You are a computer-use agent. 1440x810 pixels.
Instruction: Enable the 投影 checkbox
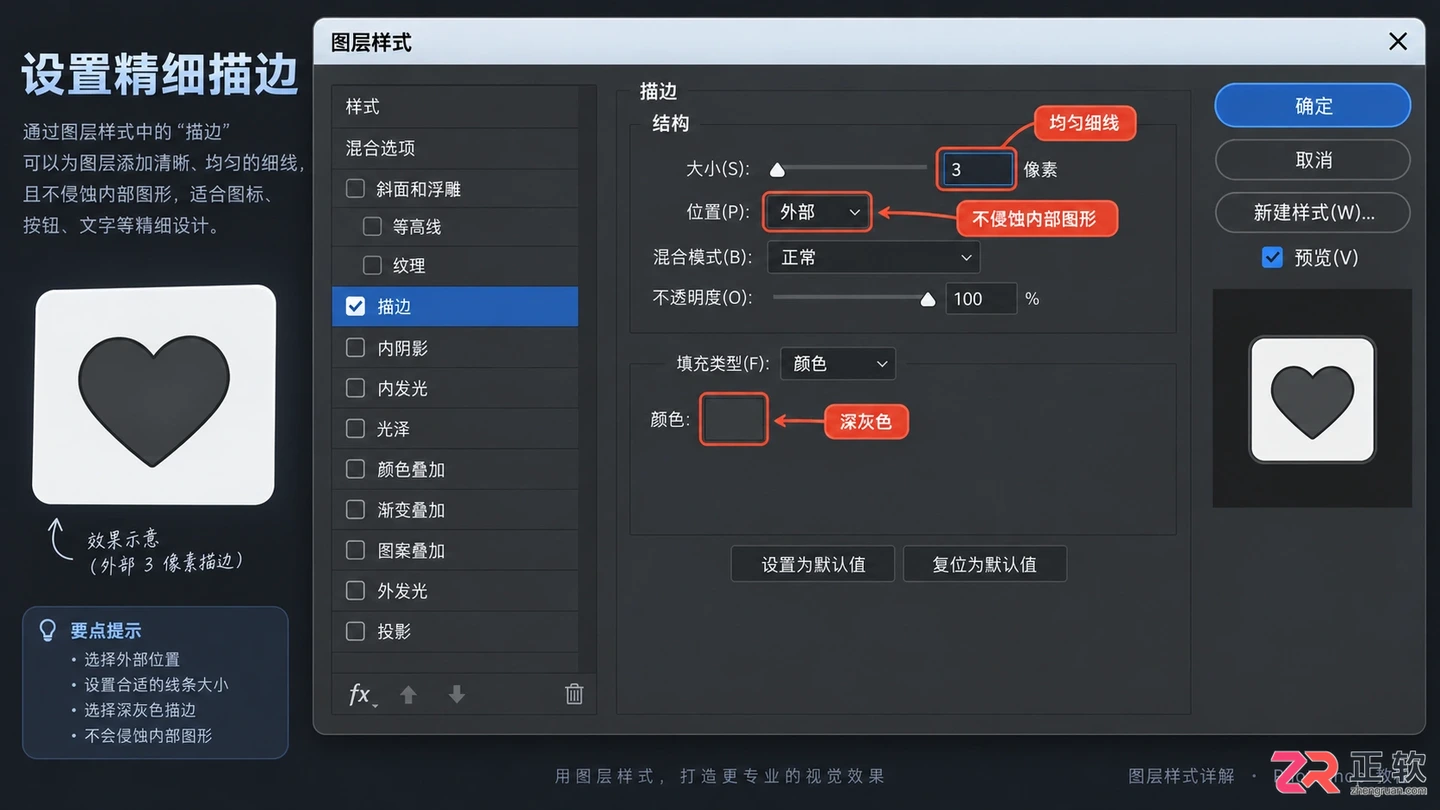coord(355,631)
